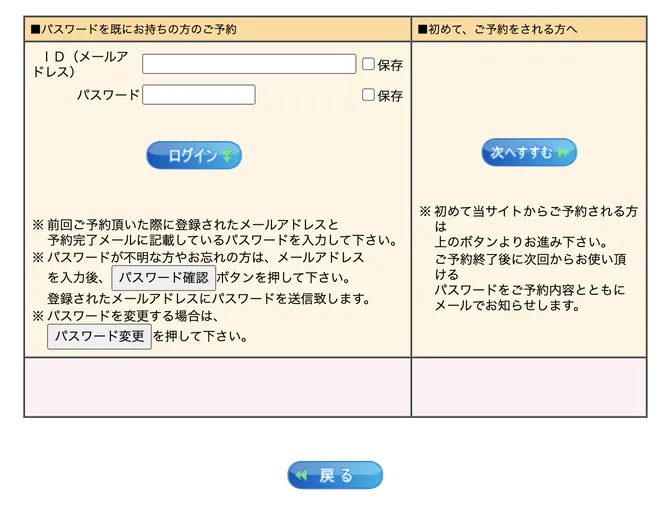Click the empty pink cell below the login section
The height and width of the screenshot is (510, 660).
point(218,387)
